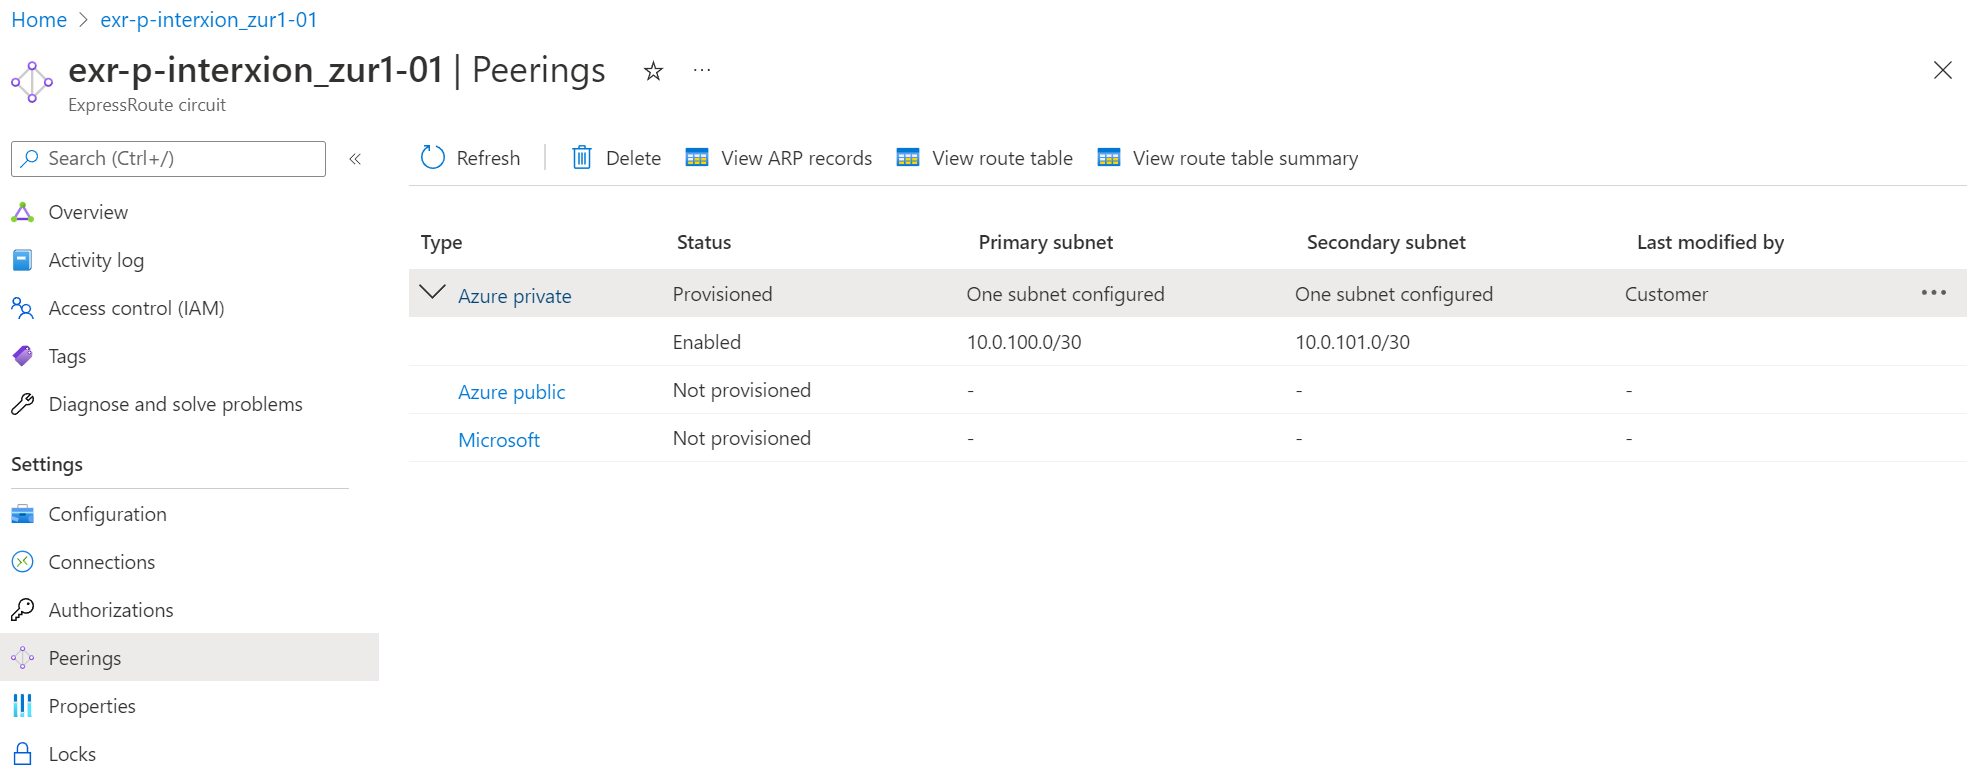Screen dimensions: 1975x775
Task: Click the Configuration briefcase icon
Action: (x=22, y=514)
